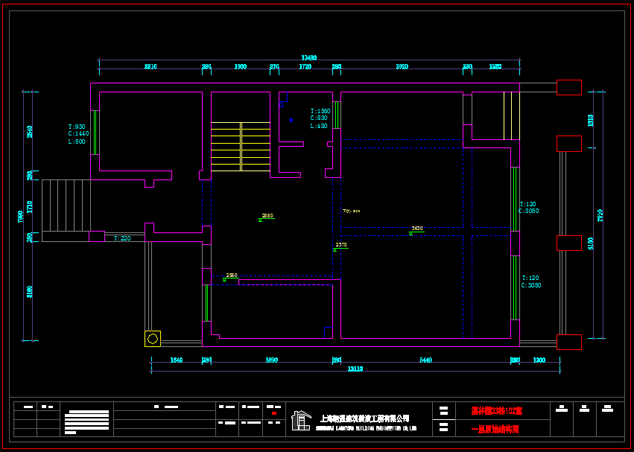This screenshot has height=452, width=634.
Task: Select the small blue square in lower room
Action: (x=328, y=332)
